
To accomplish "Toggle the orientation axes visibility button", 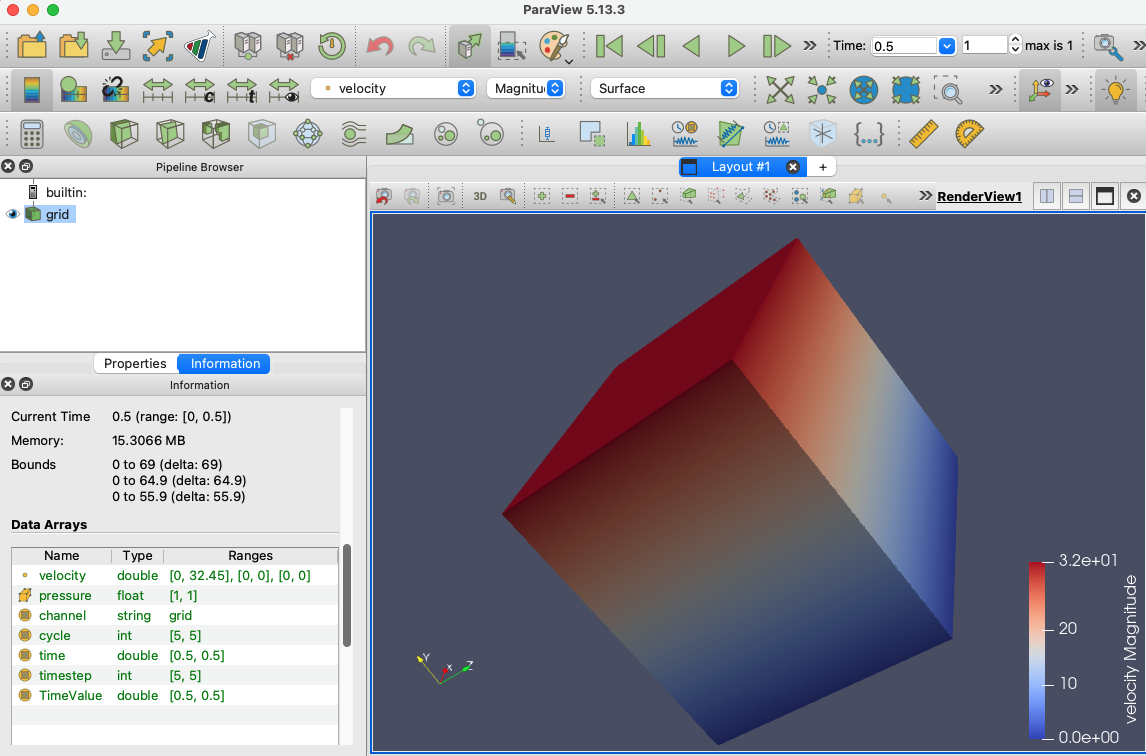I will point(1039,89).
